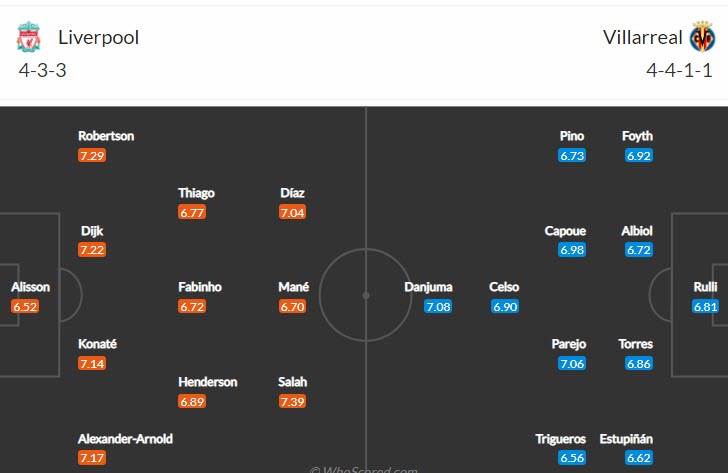The height and width of the screenshot is (473, 728).
Task: Select player Alexander-Arnold
Action: [x=124, y=439]
